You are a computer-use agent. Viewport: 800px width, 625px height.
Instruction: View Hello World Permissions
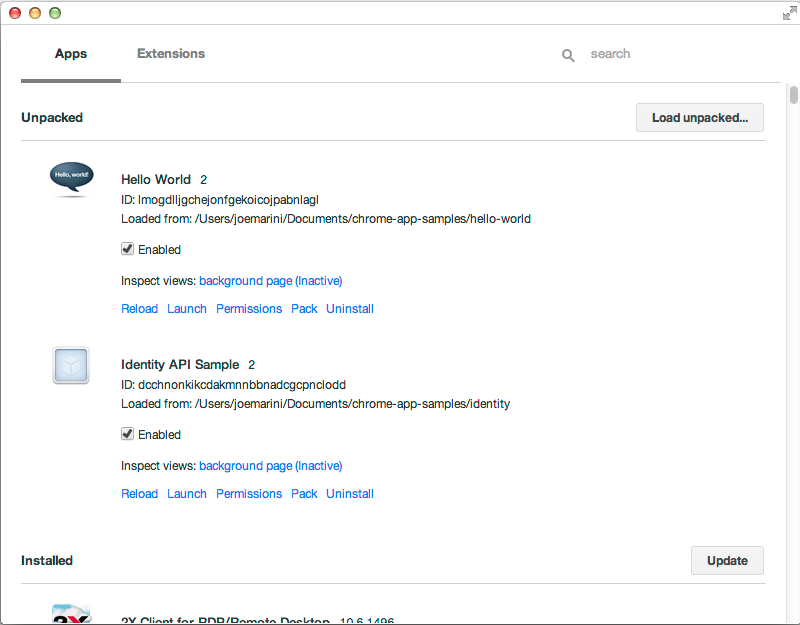(x=249, y=309)
